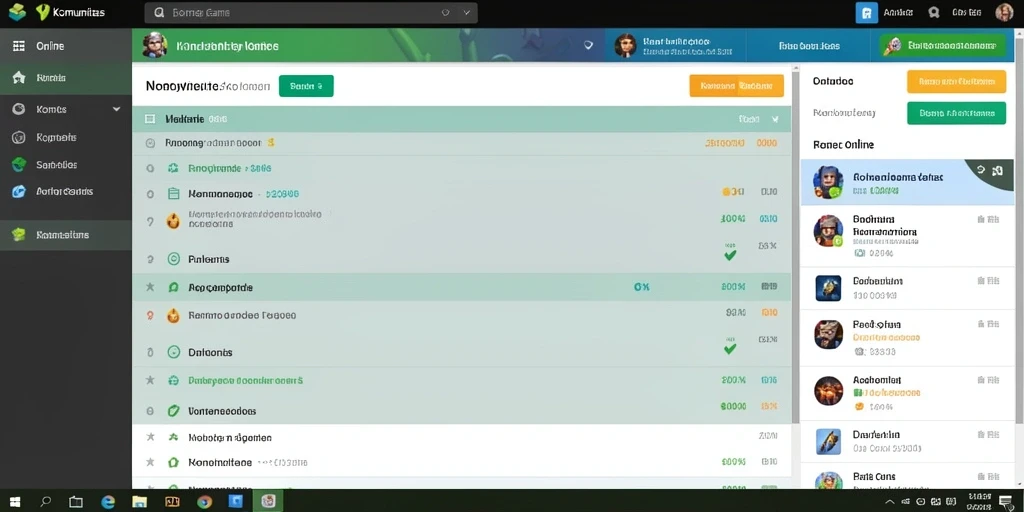Click the green icon in the Rnogirande row
1024x512 pixels.
[173, 168]
